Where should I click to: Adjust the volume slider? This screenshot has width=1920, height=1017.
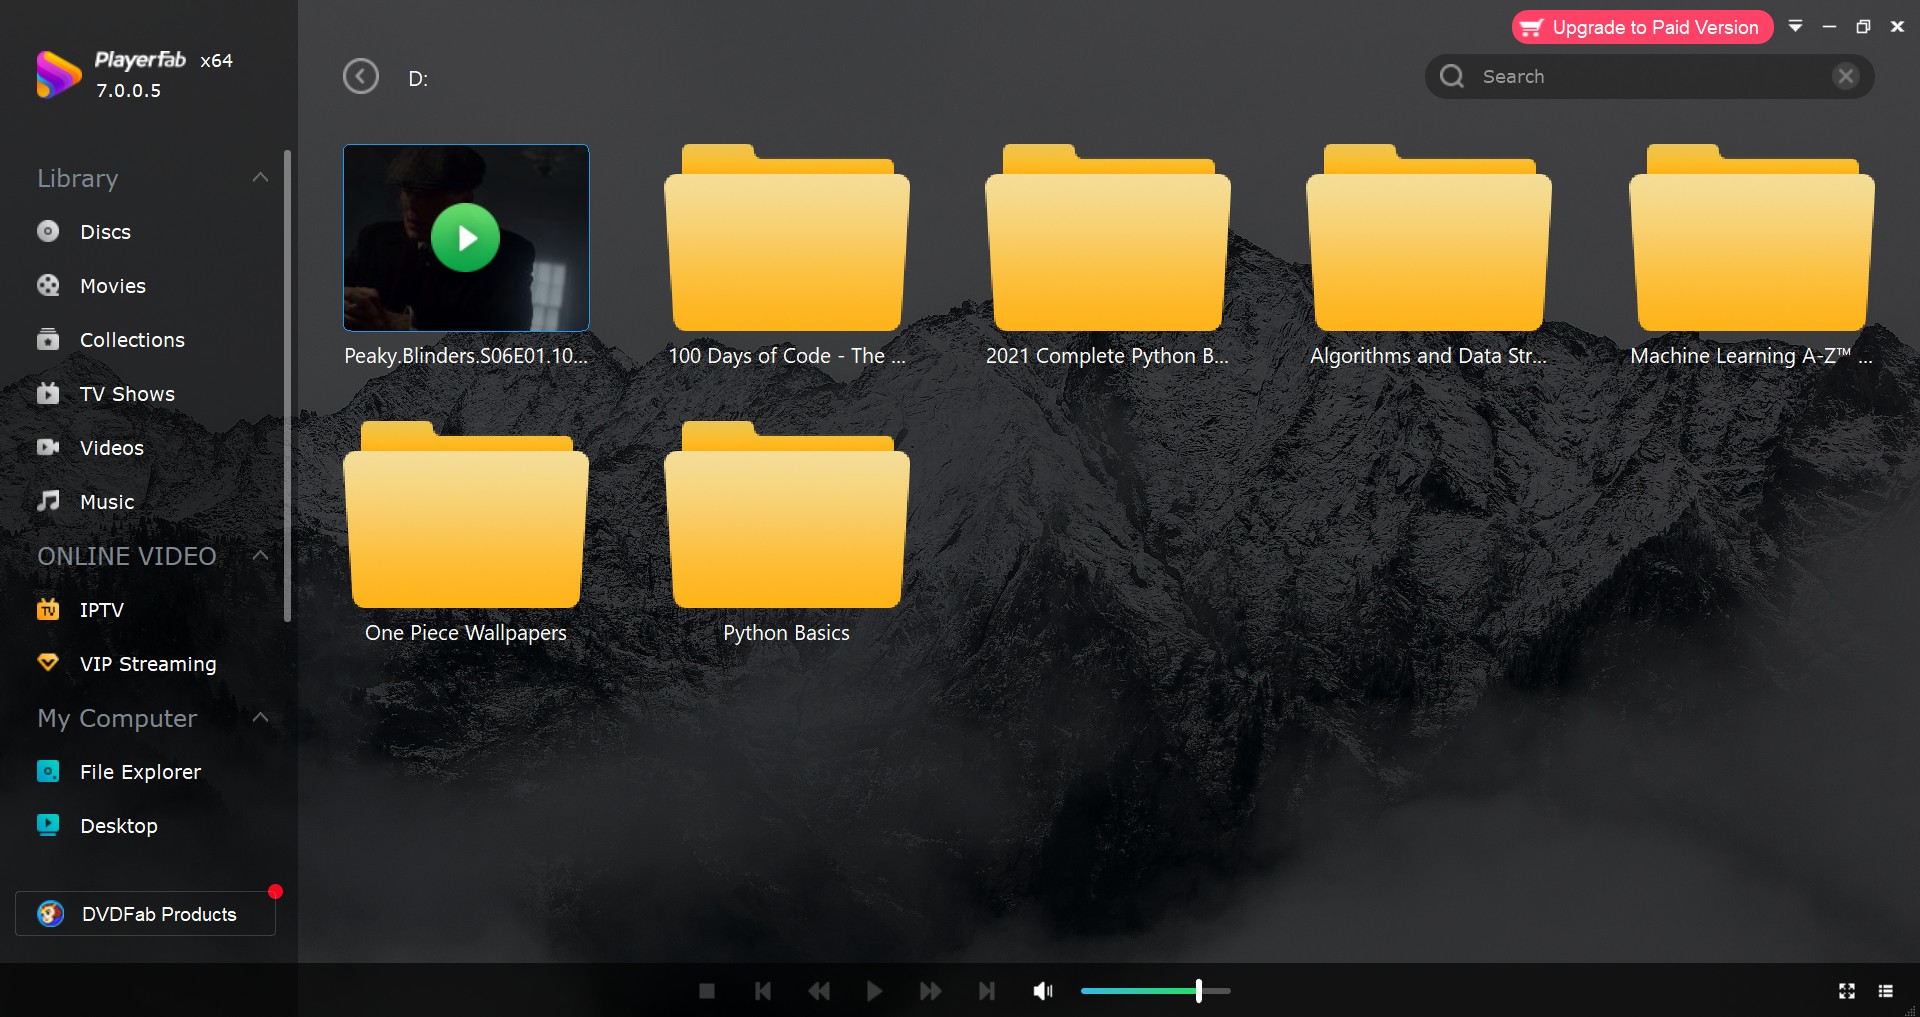click(1156, 991)
